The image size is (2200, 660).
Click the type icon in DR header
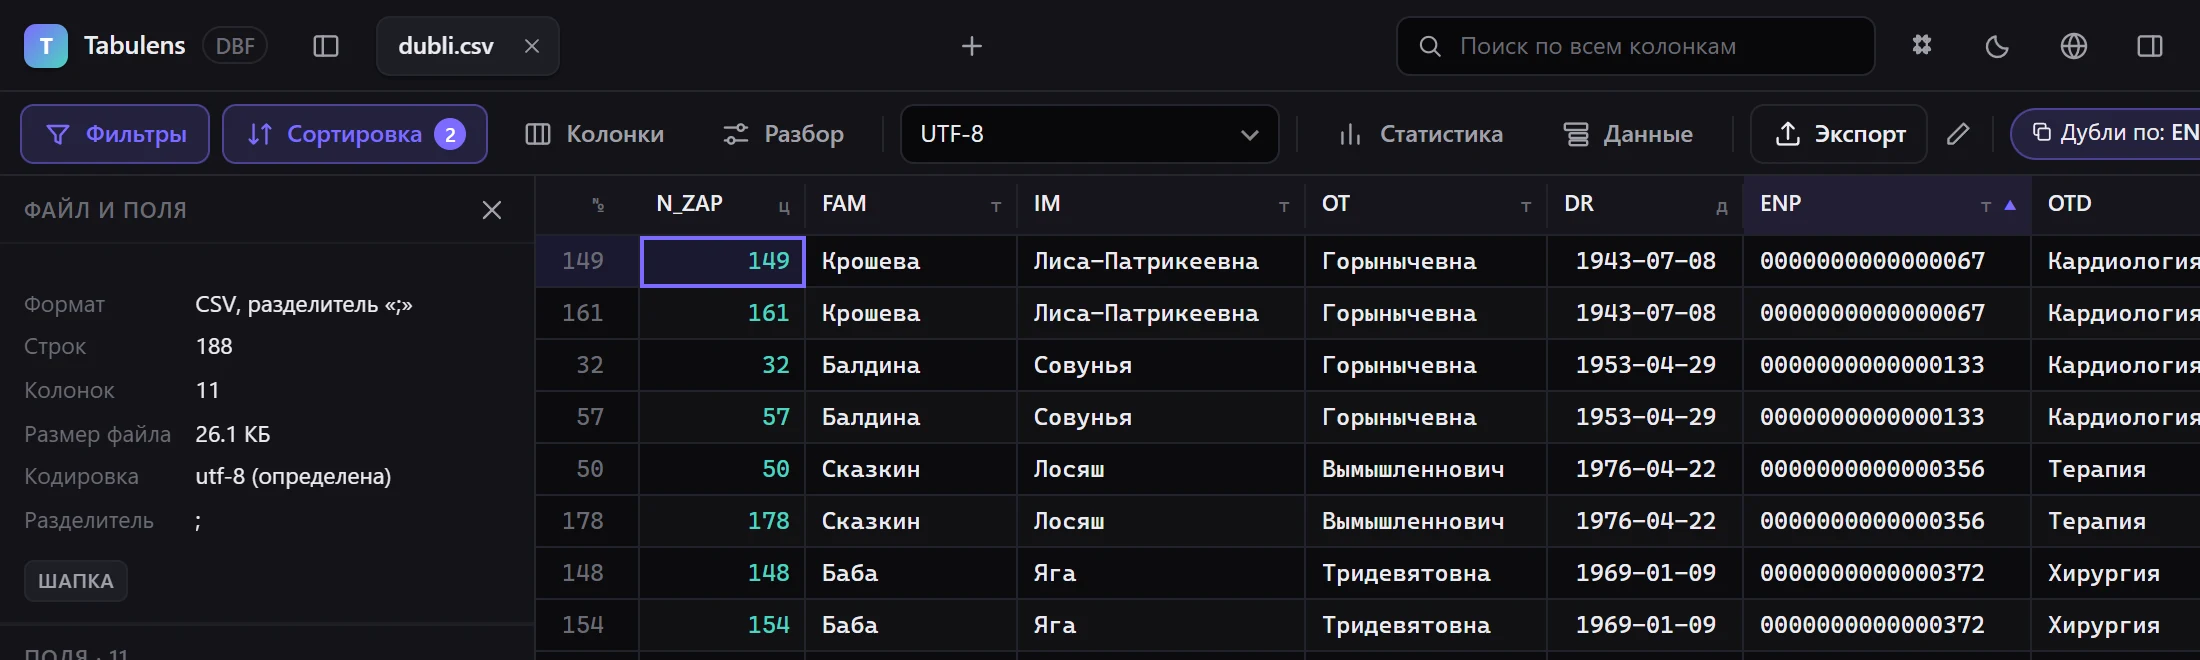pyautogui.click(x=1722, y=206)
